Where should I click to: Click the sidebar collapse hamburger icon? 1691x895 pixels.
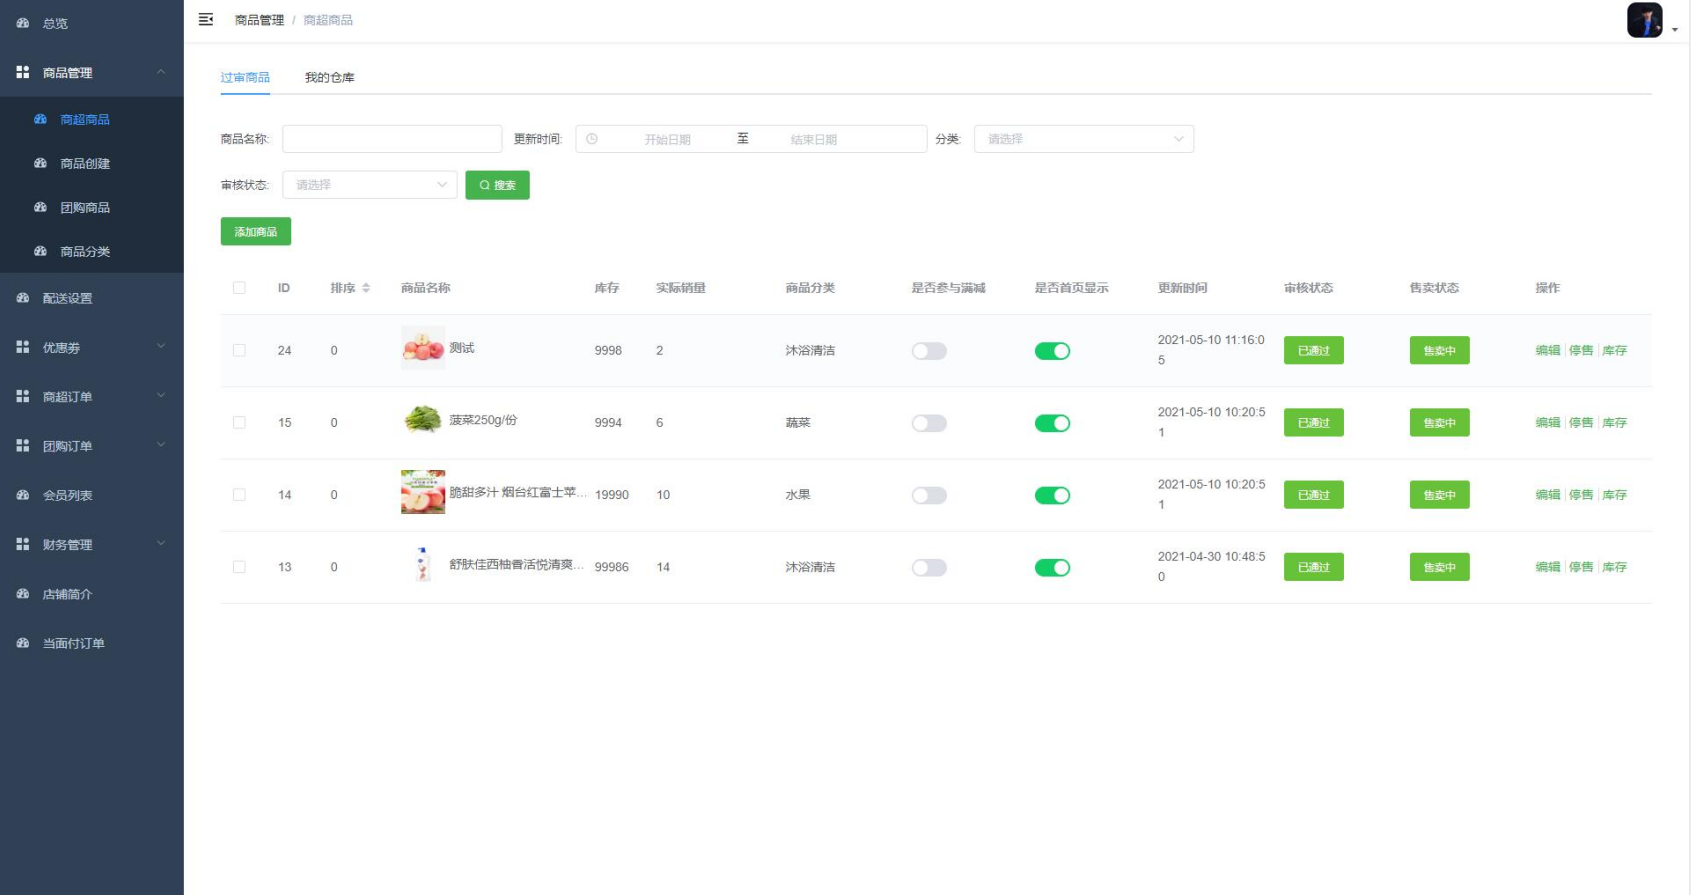[206, 20]
